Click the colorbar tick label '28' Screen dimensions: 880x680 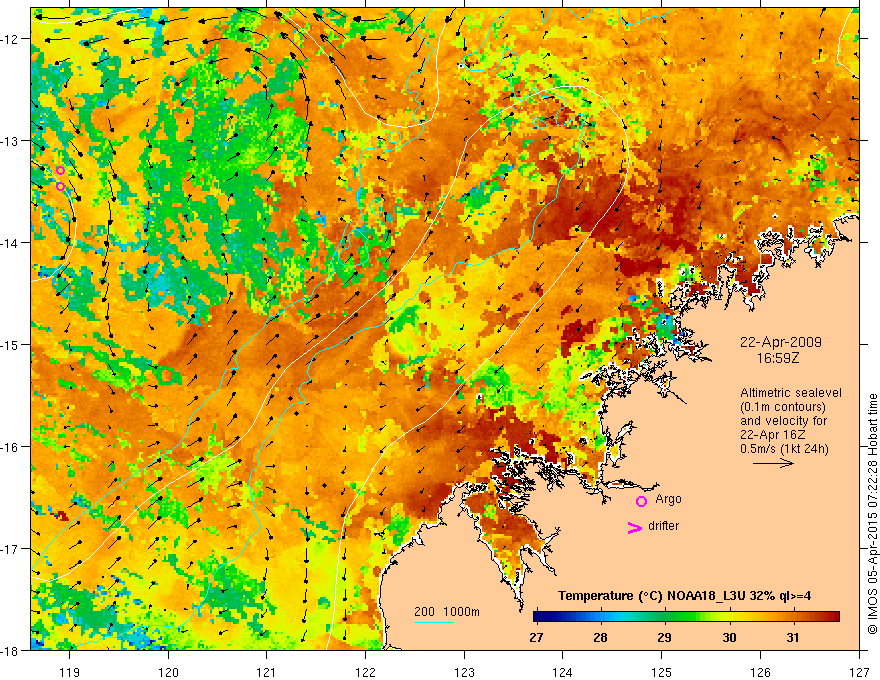[601, 638]
